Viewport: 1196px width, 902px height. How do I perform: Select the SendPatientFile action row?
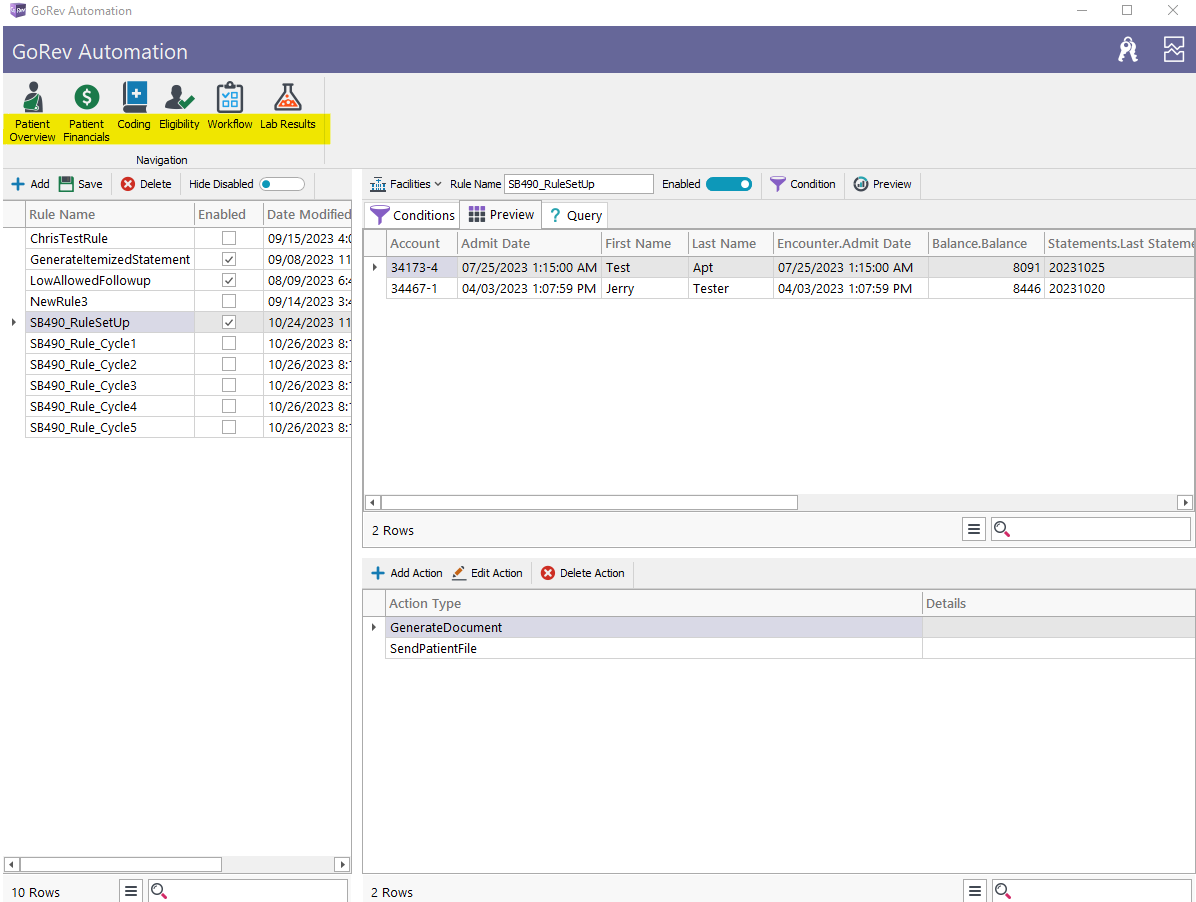[789, 648]
